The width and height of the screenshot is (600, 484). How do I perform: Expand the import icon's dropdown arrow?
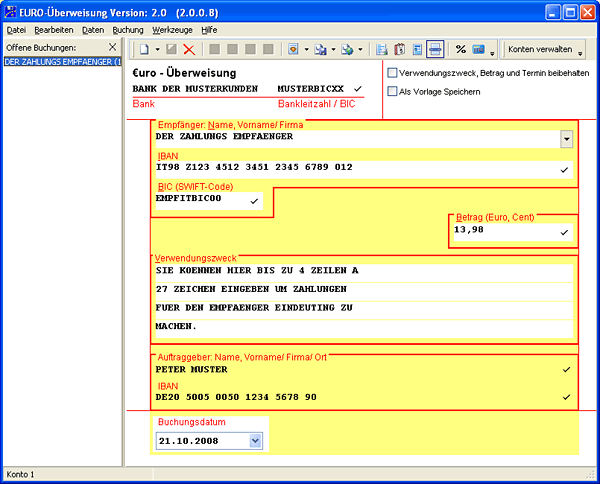click(x=333, y=49)
